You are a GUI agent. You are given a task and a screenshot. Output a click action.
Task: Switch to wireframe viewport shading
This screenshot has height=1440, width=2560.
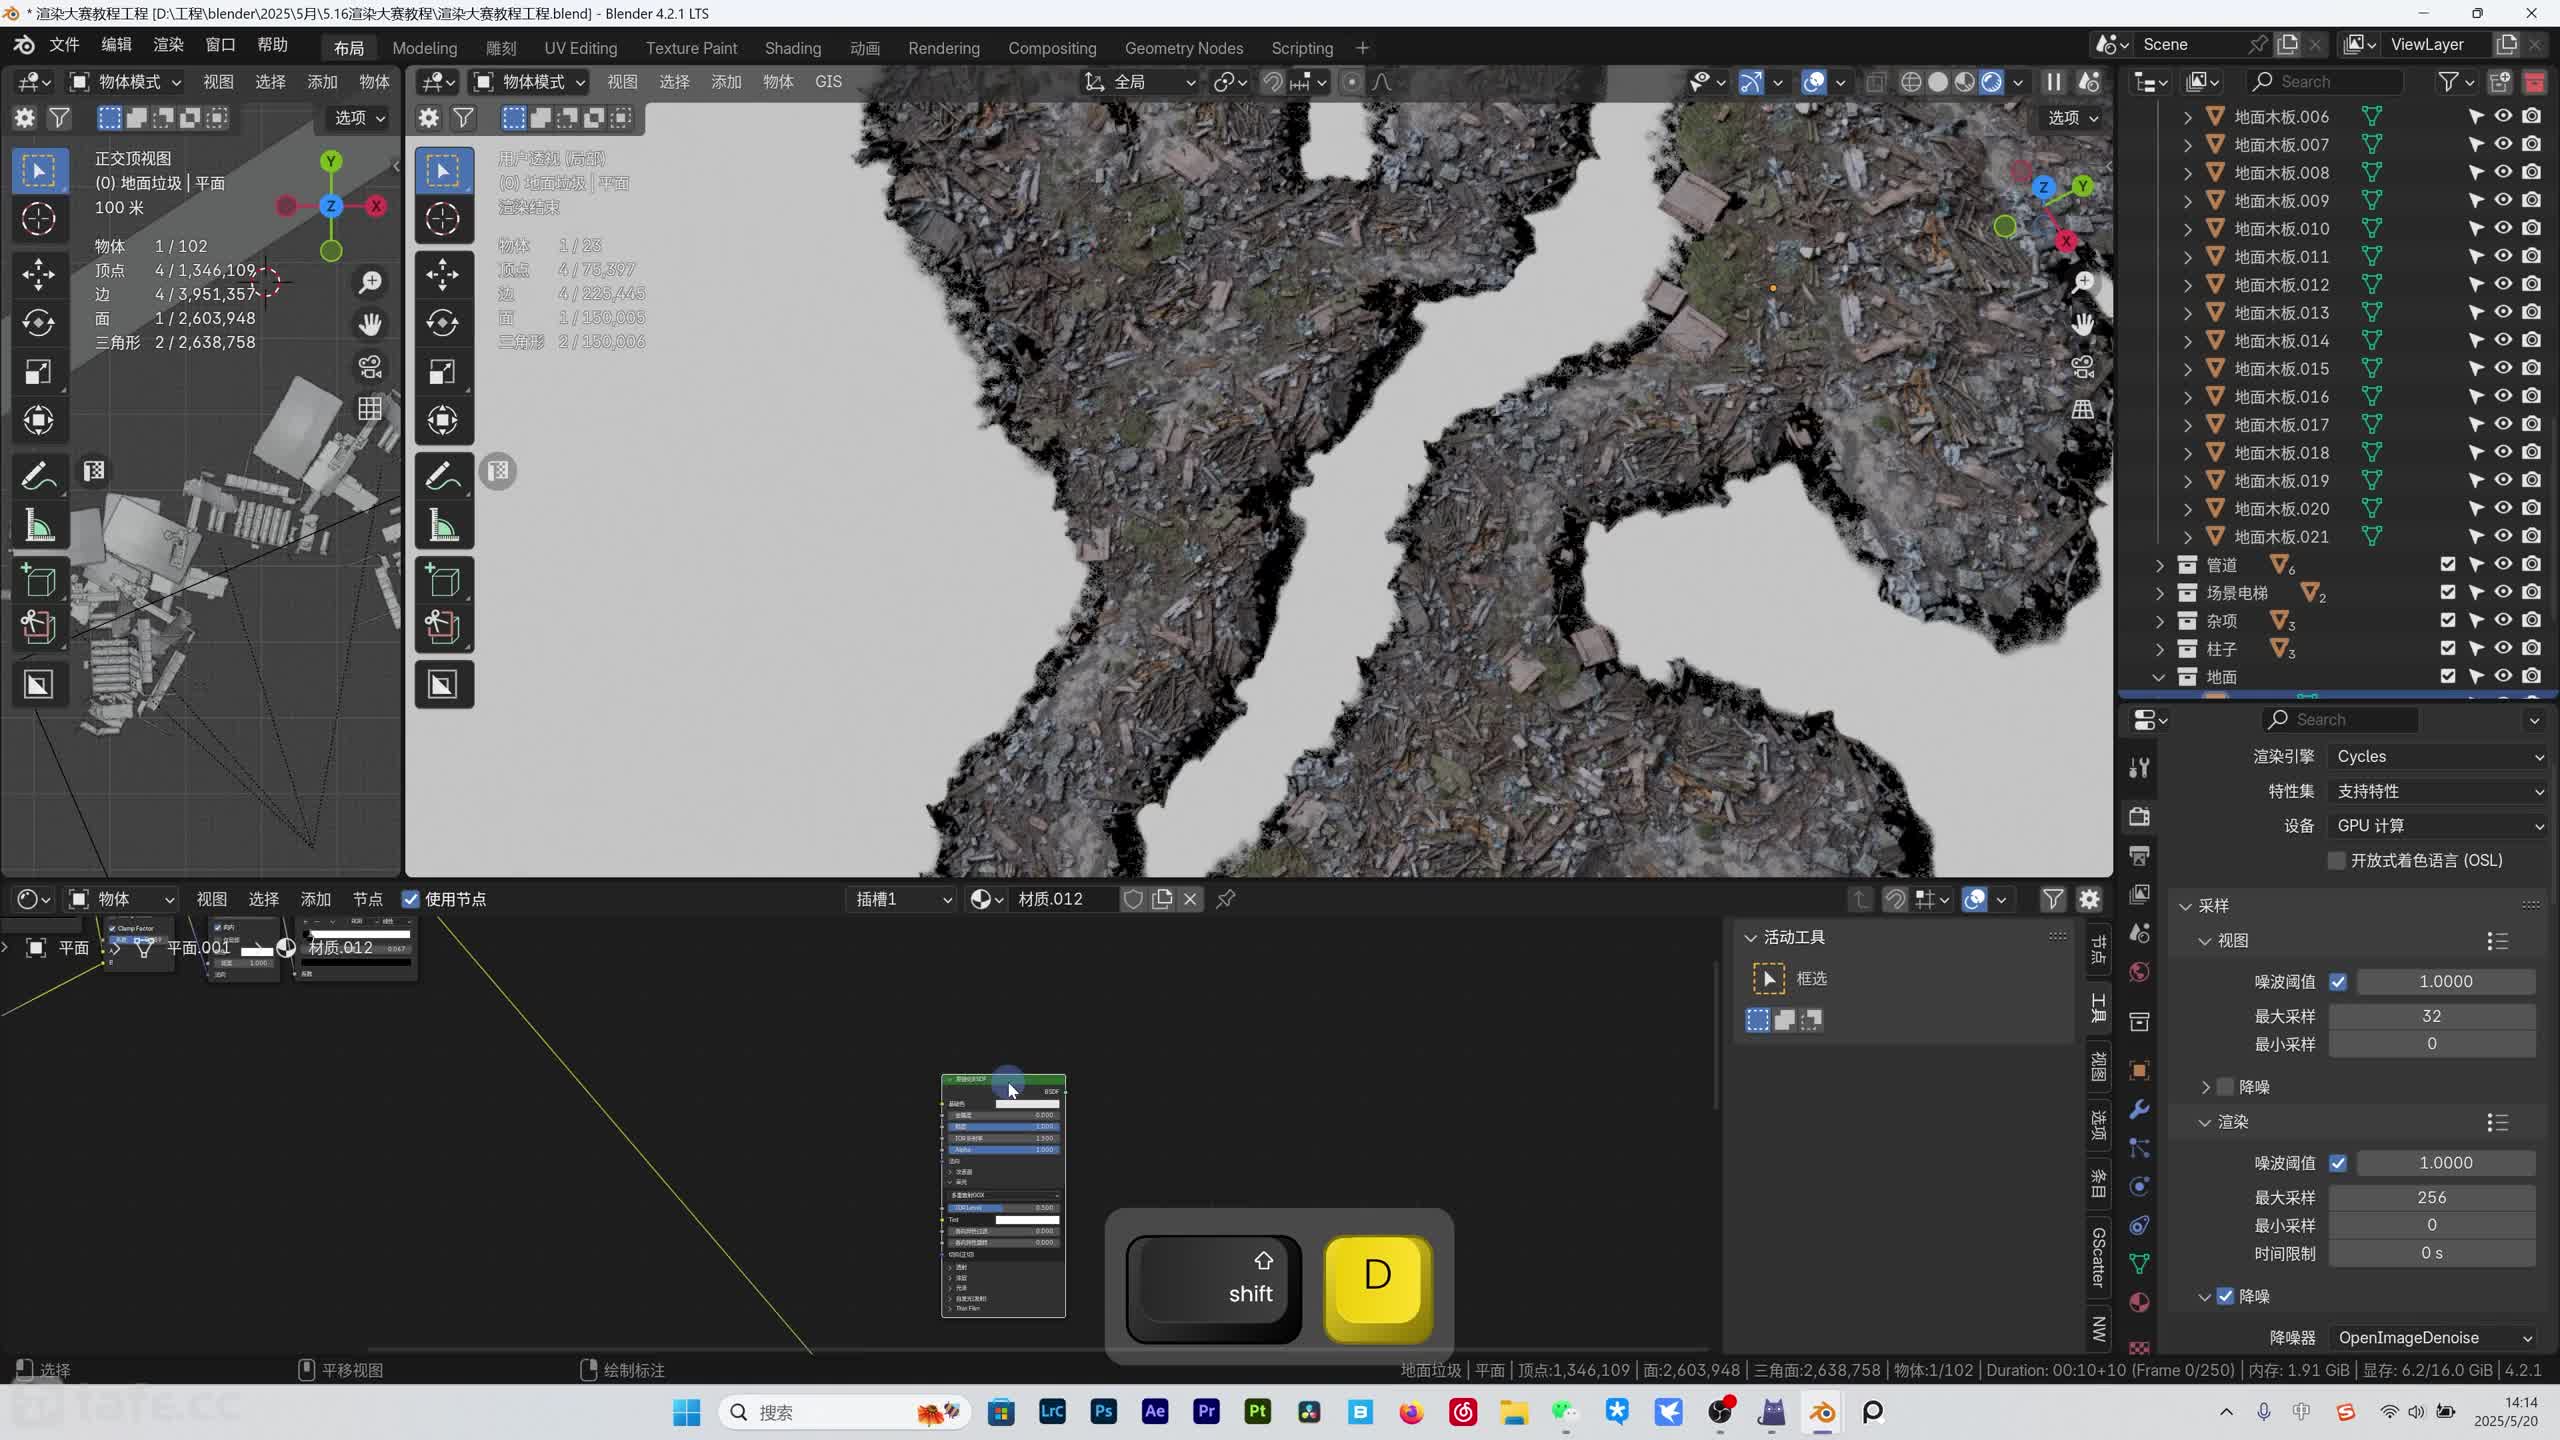click(1911, 82)
